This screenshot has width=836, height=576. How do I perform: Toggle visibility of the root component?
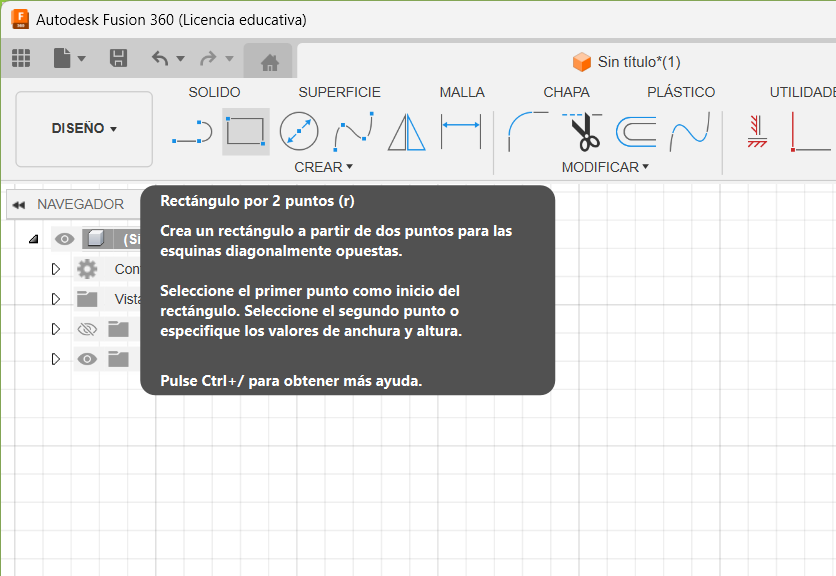pos(65,239)
